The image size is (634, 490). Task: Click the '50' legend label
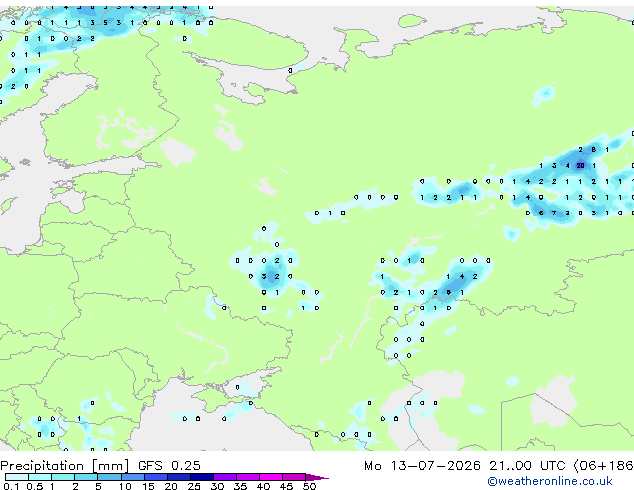pos(309,486)
